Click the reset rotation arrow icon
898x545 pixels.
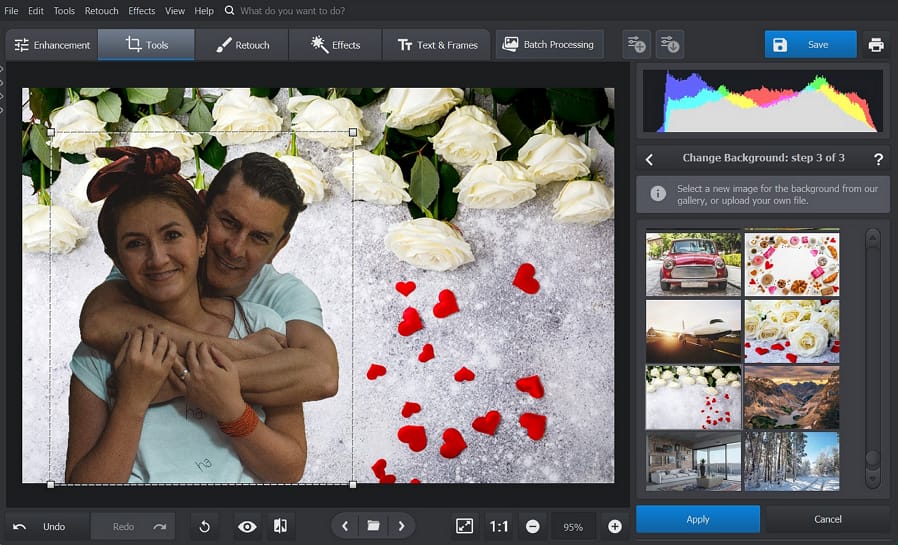[204, 526]
